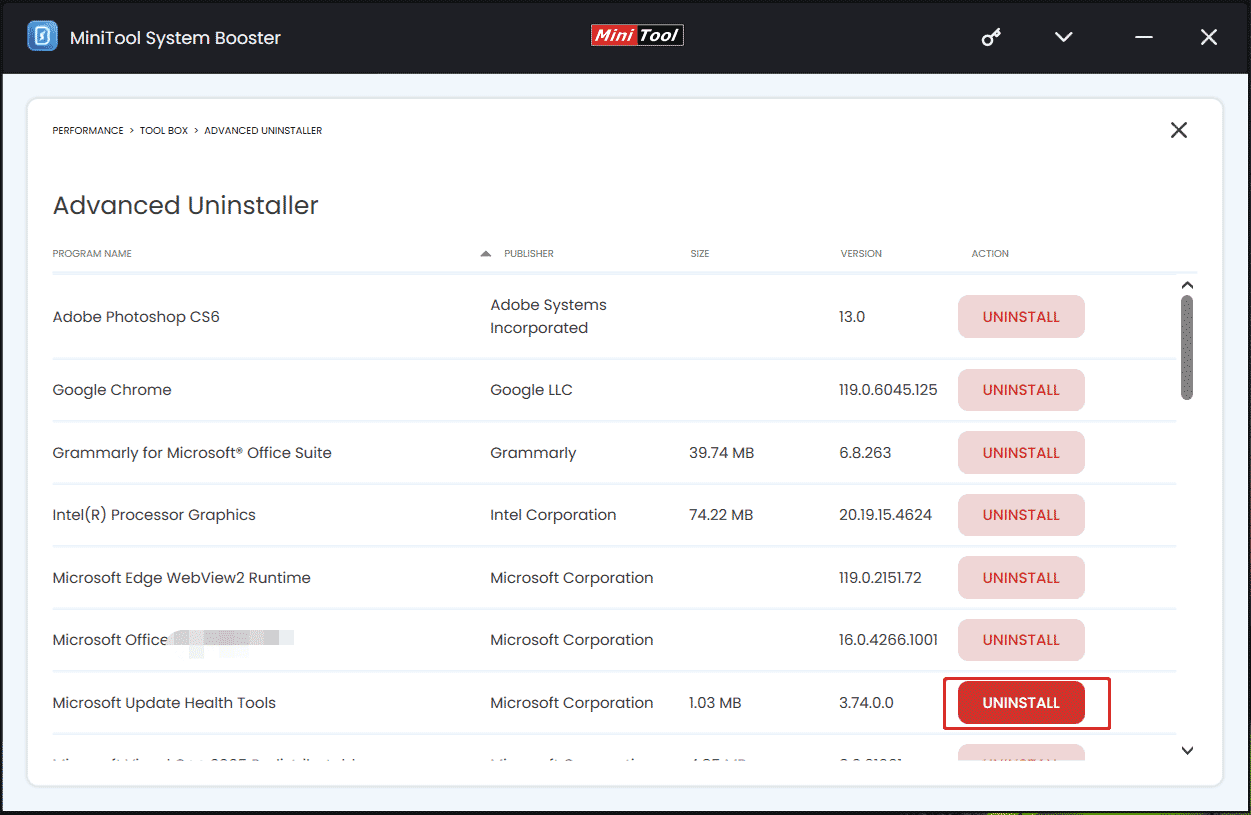Minimize the MiniTool System Booster window
The image size is (1251, 815).
click(1144, 37)
